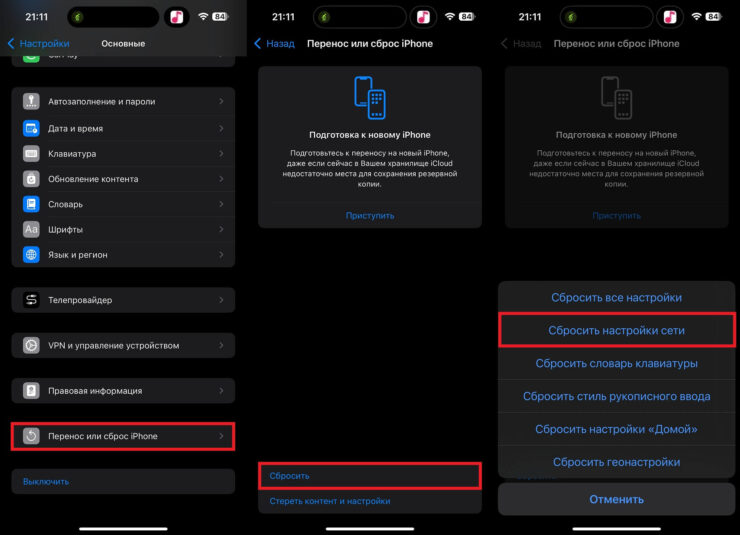Tap the Стереть контент и настройки link
The image size is (740, 535).
(330, 501)
